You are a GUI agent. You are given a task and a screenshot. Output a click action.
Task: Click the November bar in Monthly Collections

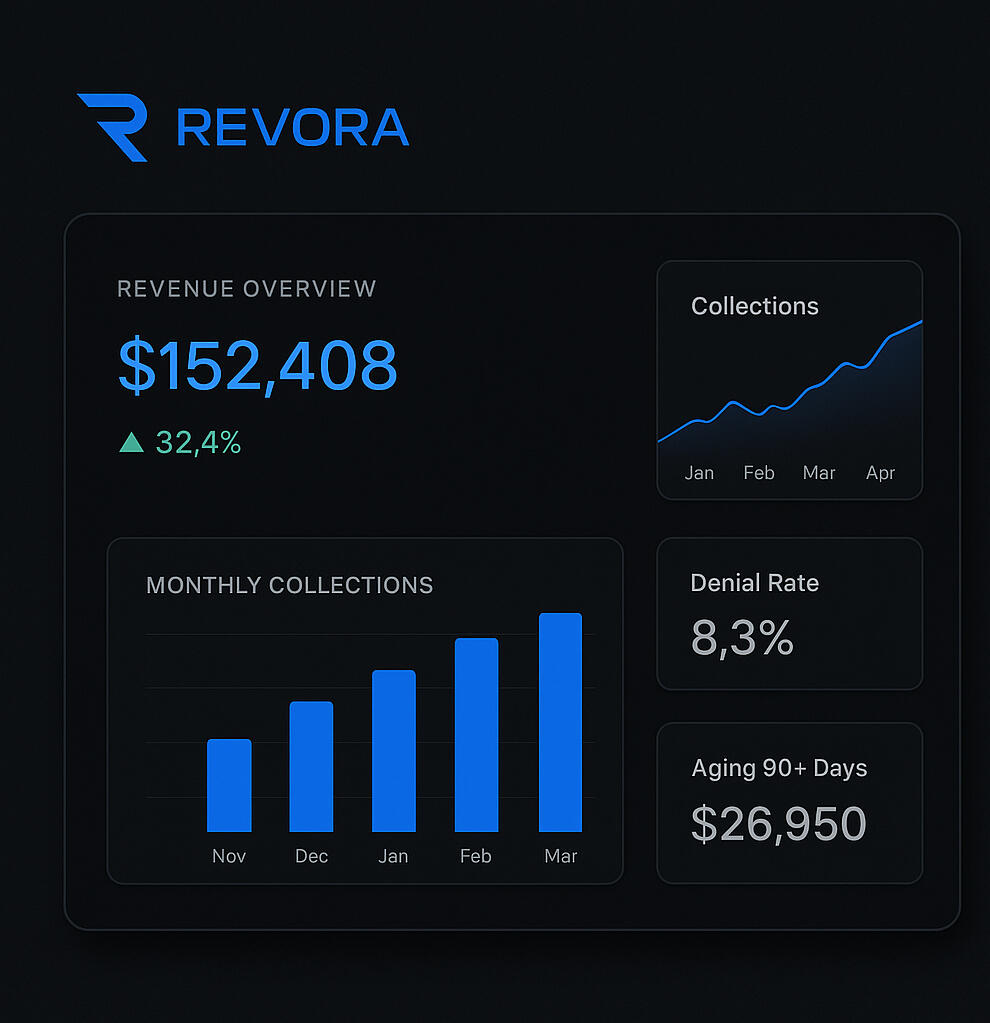click(x=229, y=786)
